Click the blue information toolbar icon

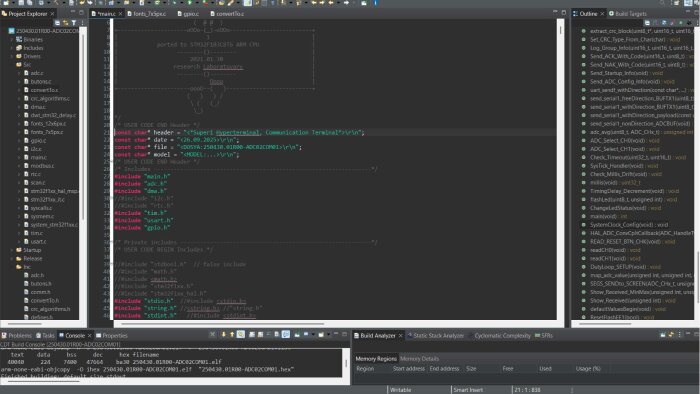(375, 3)
